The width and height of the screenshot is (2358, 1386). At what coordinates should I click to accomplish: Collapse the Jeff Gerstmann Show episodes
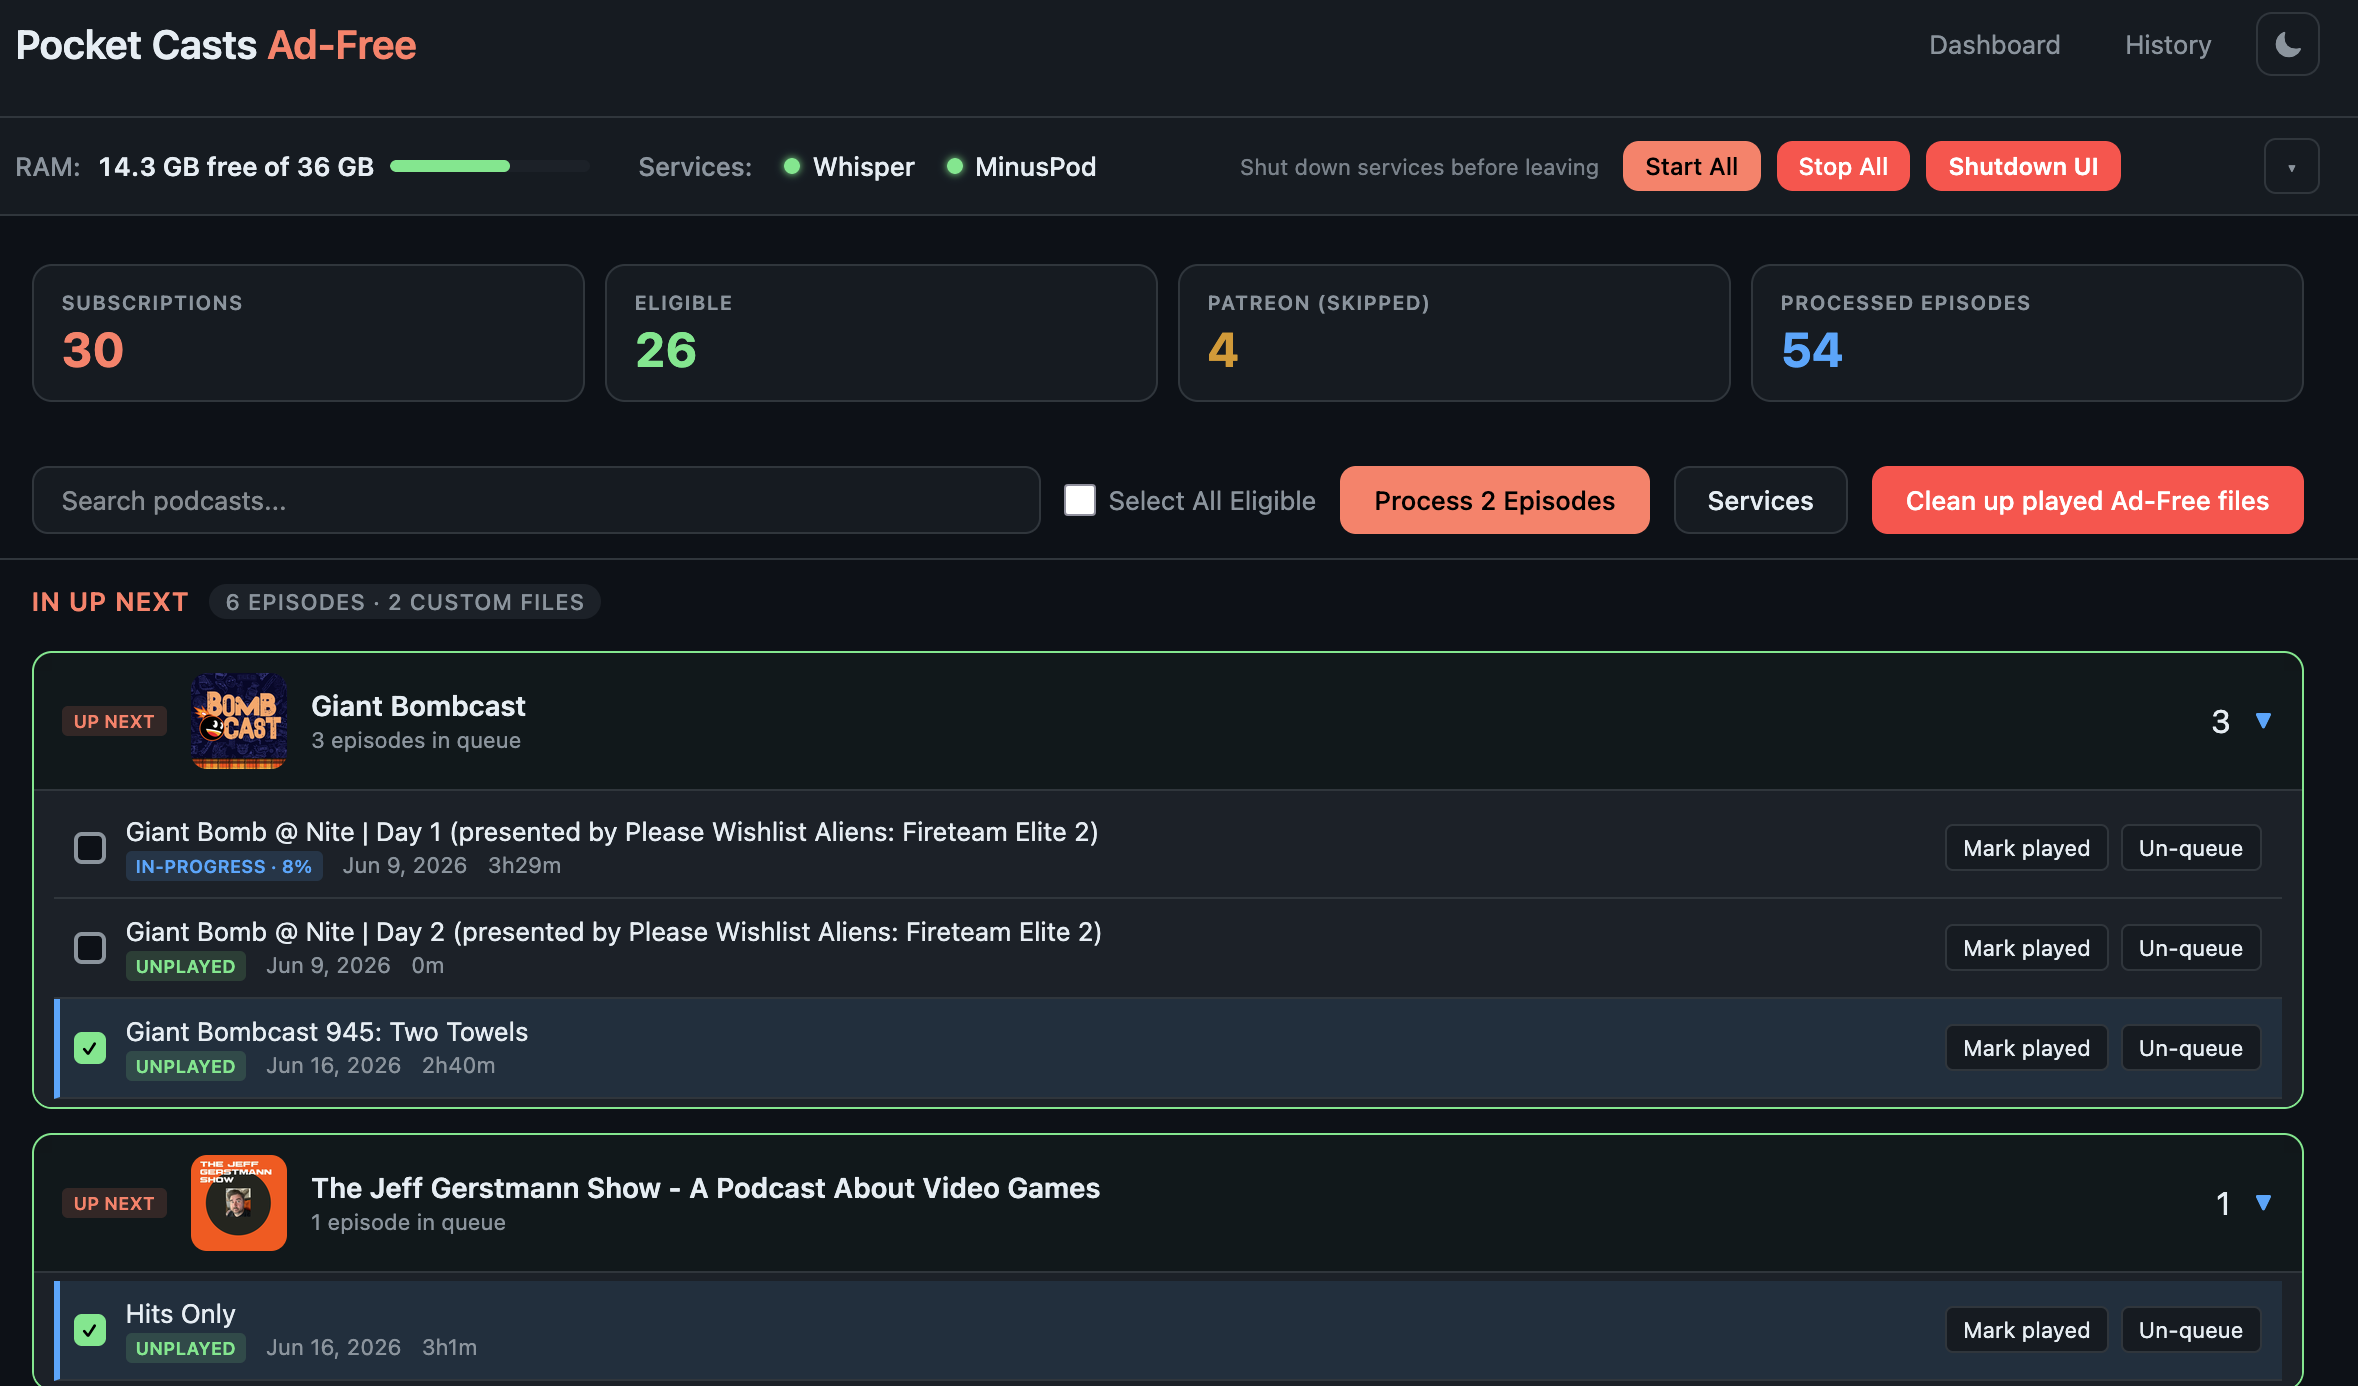pyautogui.click(x=2264, y=1203)
